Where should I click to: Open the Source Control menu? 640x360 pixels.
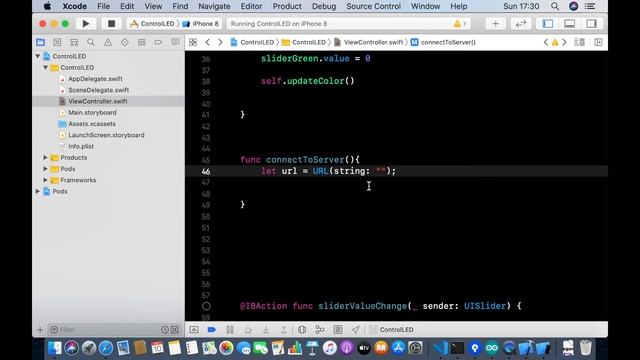[x=373, y=6]
